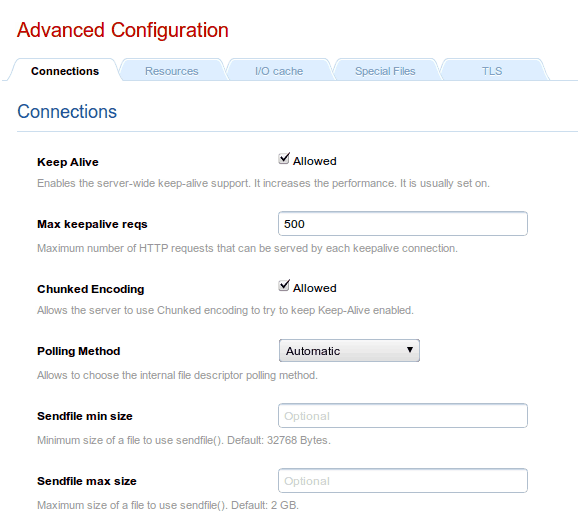Click the blue Connections section heading

pos(67,111)
